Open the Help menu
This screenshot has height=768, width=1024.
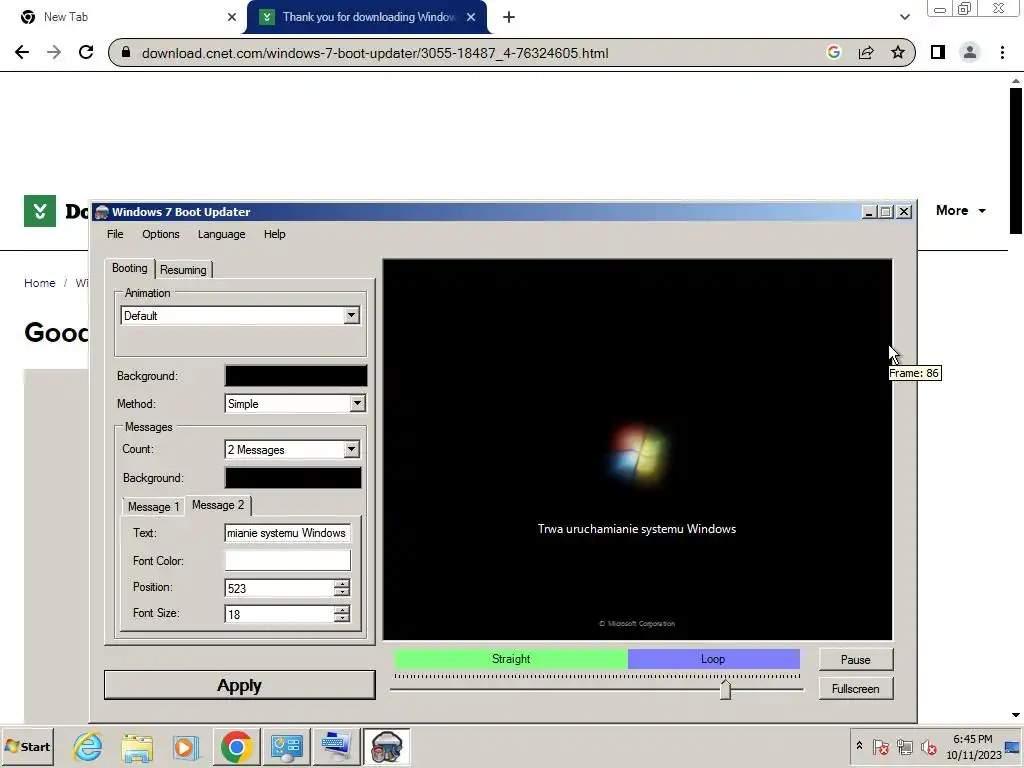(x=274, y=234)
